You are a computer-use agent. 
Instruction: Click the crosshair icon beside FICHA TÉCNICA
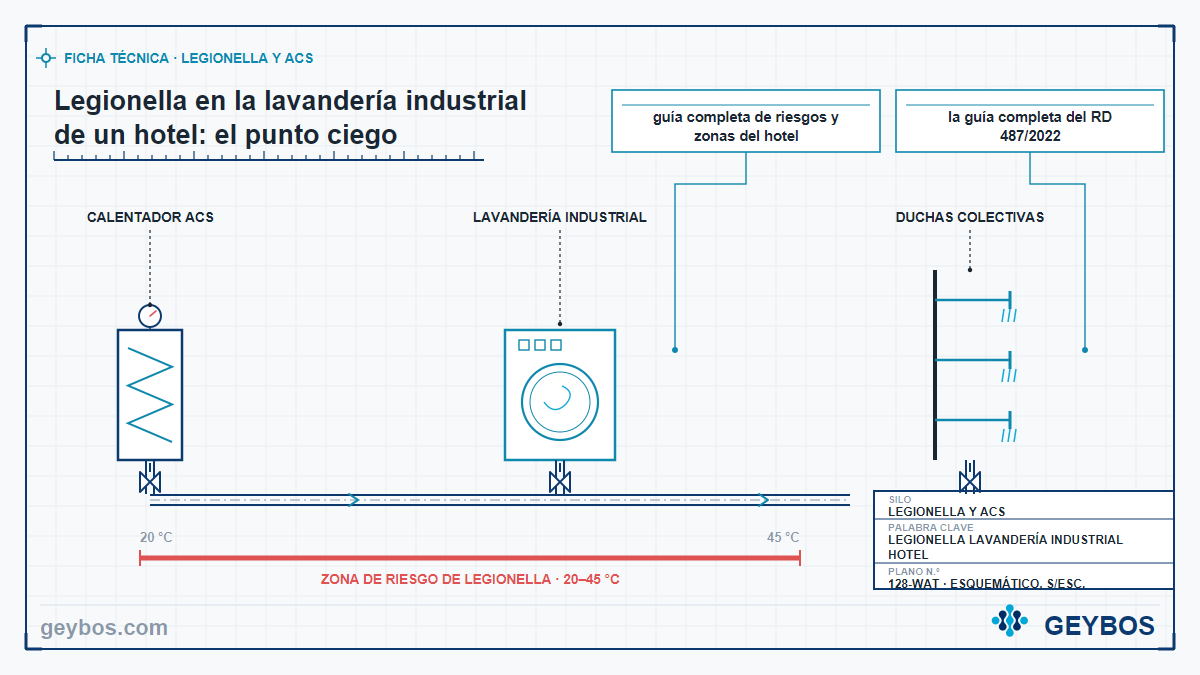coord(45,58)
